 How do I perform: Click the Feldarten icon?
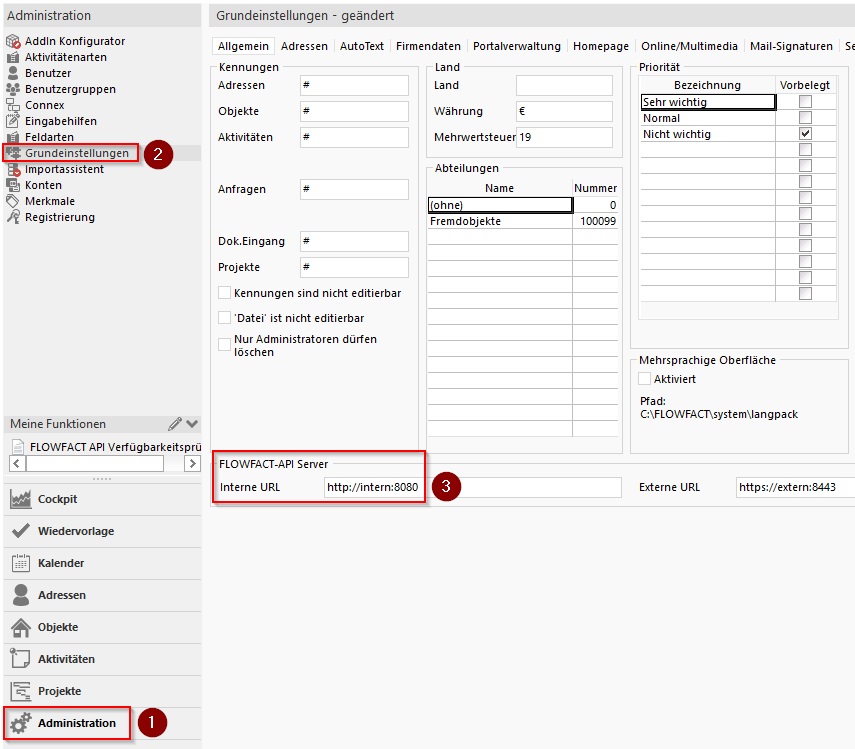[x=13, y=137]
